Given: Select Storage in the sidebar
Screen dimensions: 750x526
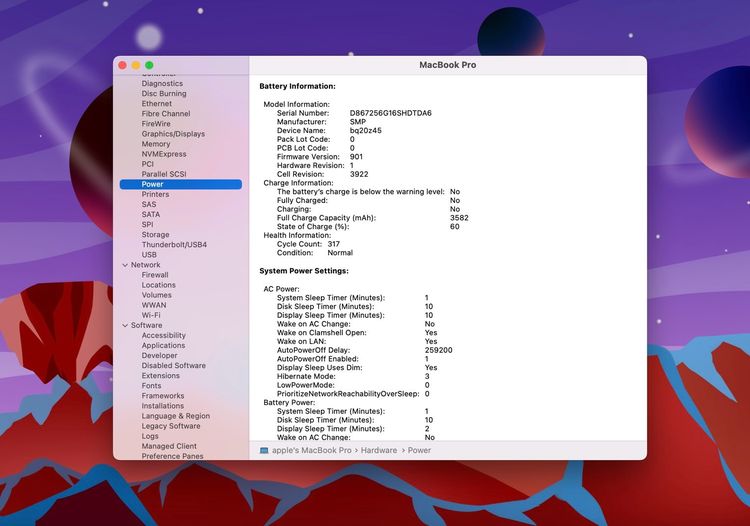Looking at the screenshot, I should 155,234.
